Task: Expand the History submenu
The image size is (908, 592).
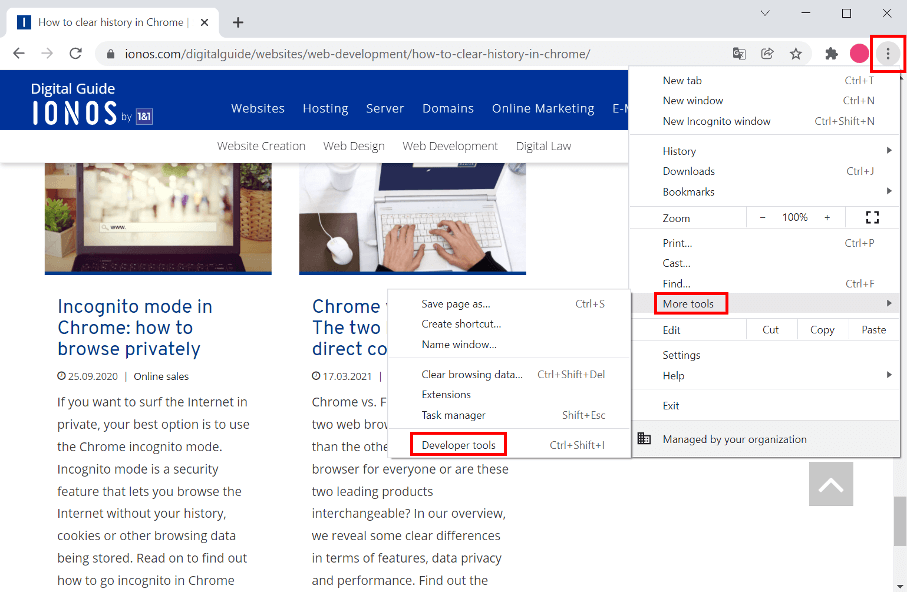Action: pyautogui.click(x=764, y=151)
